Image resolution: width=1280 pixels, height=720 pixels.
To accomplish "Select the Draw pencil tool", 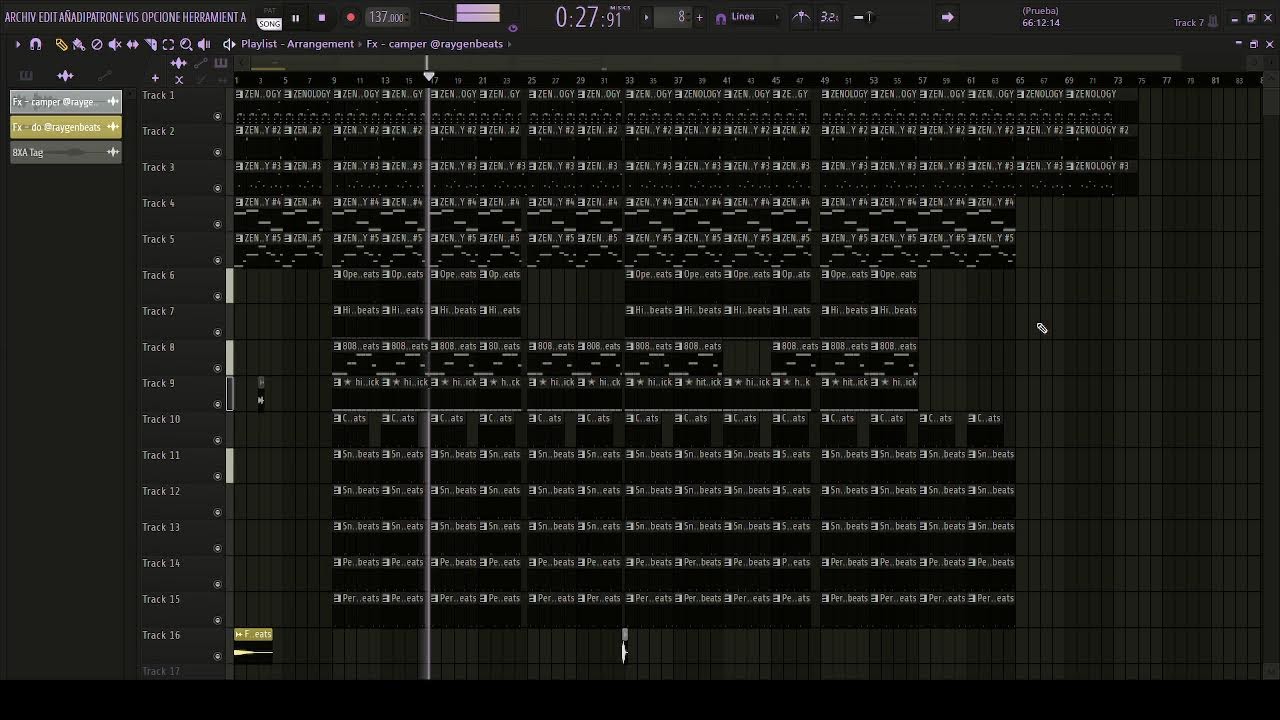I will click(61, 44).
